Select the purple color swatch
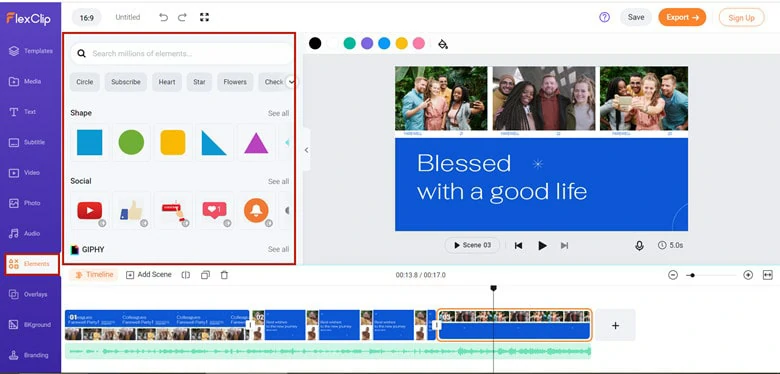780x374 pixels. click(367, 43)
